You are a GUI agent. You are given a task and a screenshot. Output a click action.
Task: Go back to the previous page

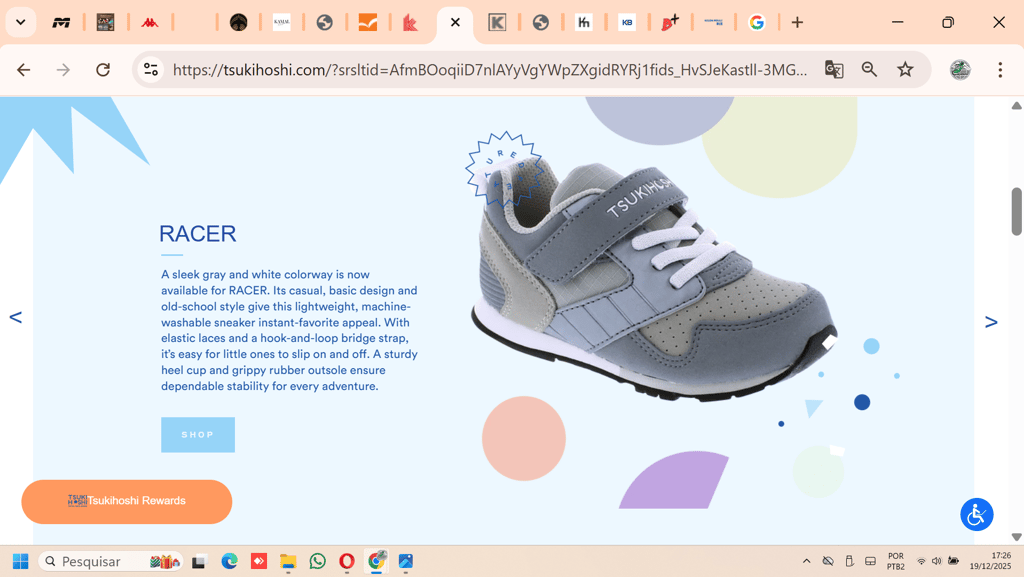point(24,69)
